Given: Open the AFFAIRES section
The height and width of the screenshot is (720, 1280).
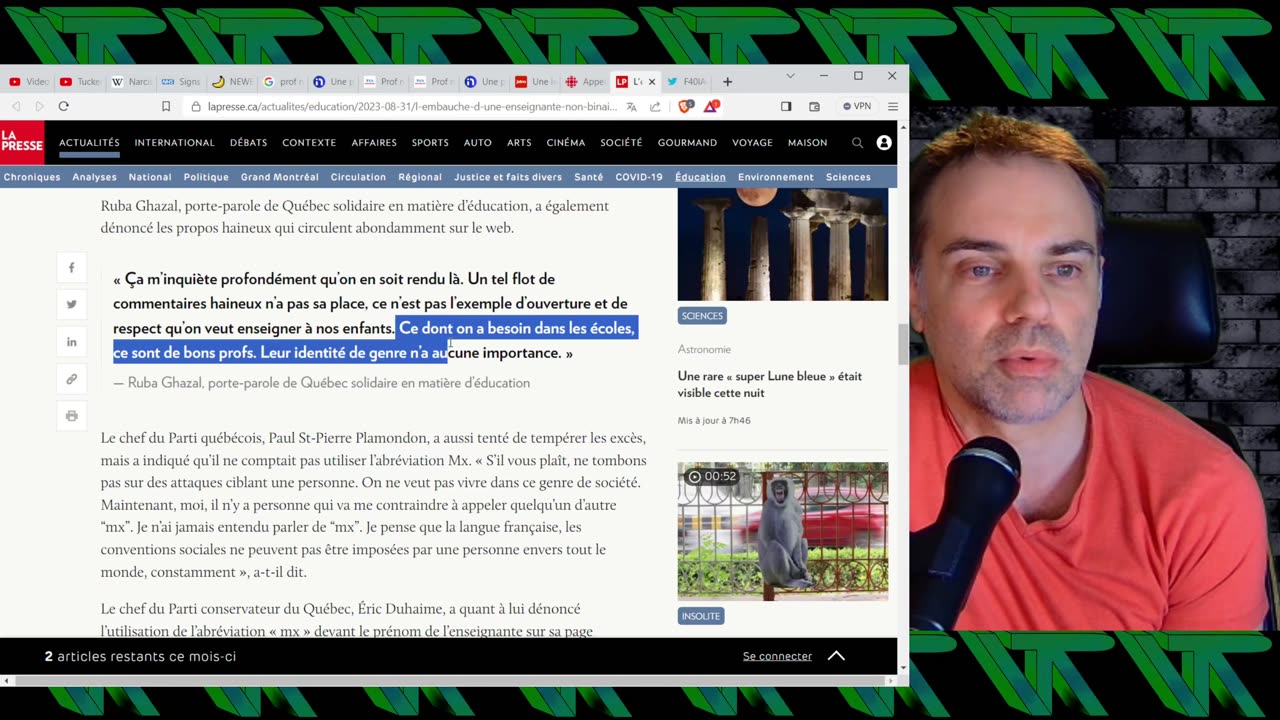Looking at the screenshot, I should (x=374, y=143).
